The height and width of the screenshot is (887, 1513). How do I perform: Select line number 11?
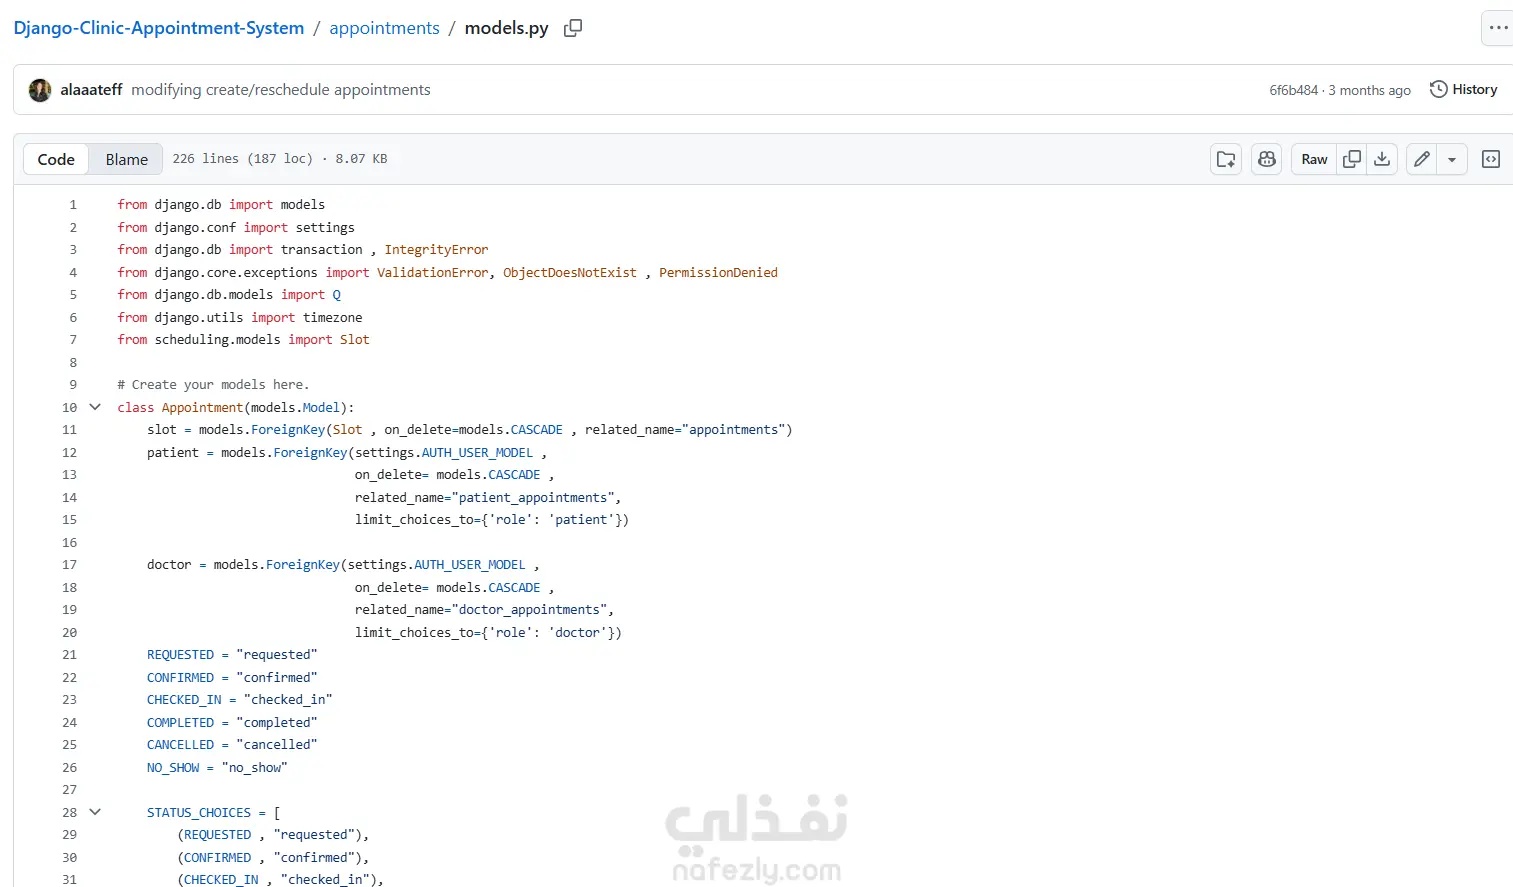click(69, 430)
